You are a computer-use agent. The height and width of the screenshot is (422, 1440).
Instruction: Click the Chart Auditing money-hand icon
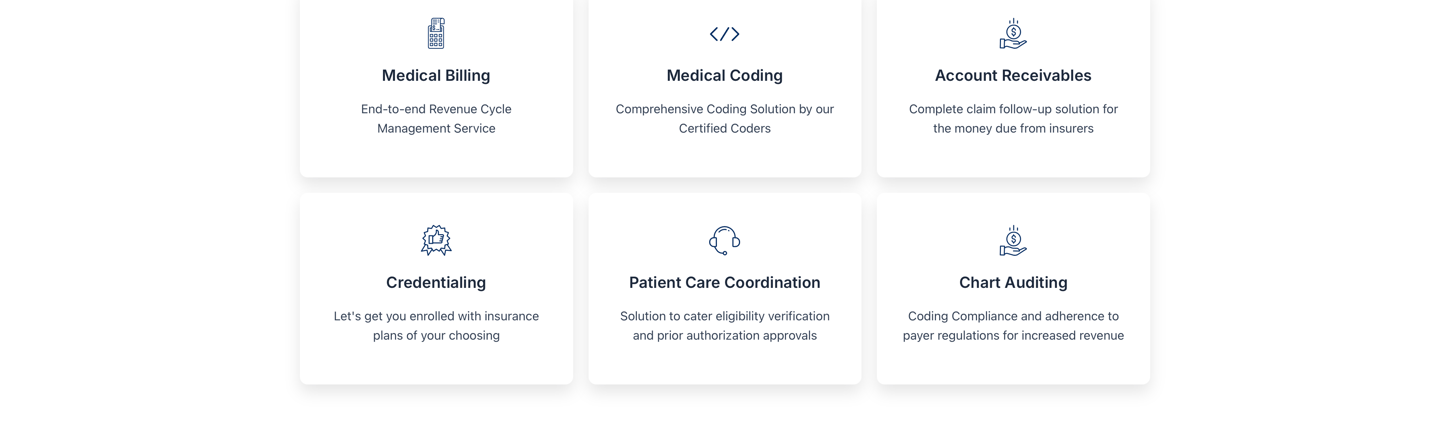pyautogui.click(x=1013, y=240)
